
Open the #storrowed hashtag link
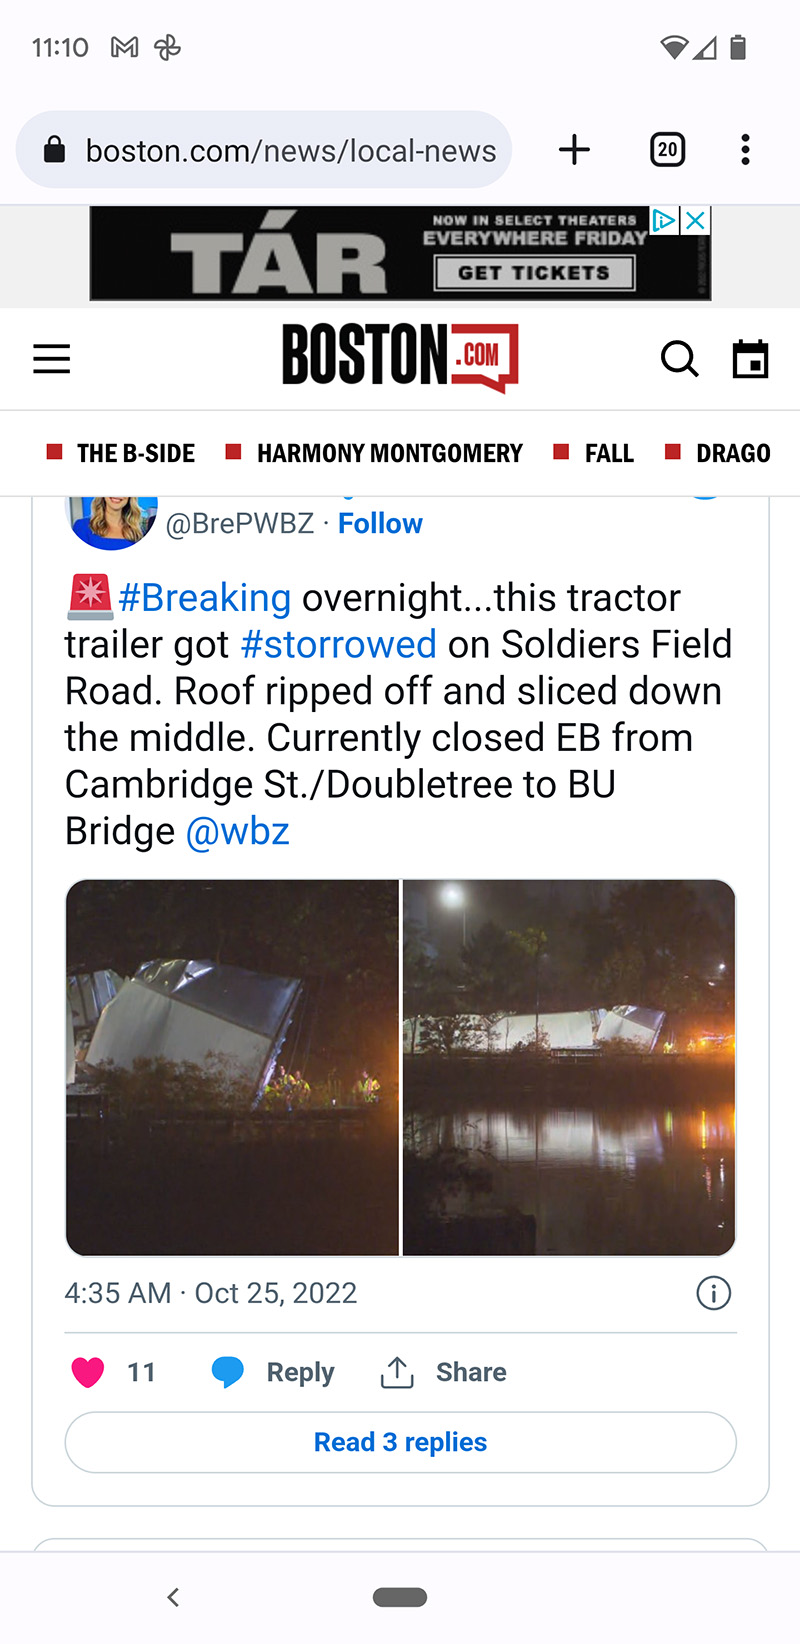coord(338,644)
